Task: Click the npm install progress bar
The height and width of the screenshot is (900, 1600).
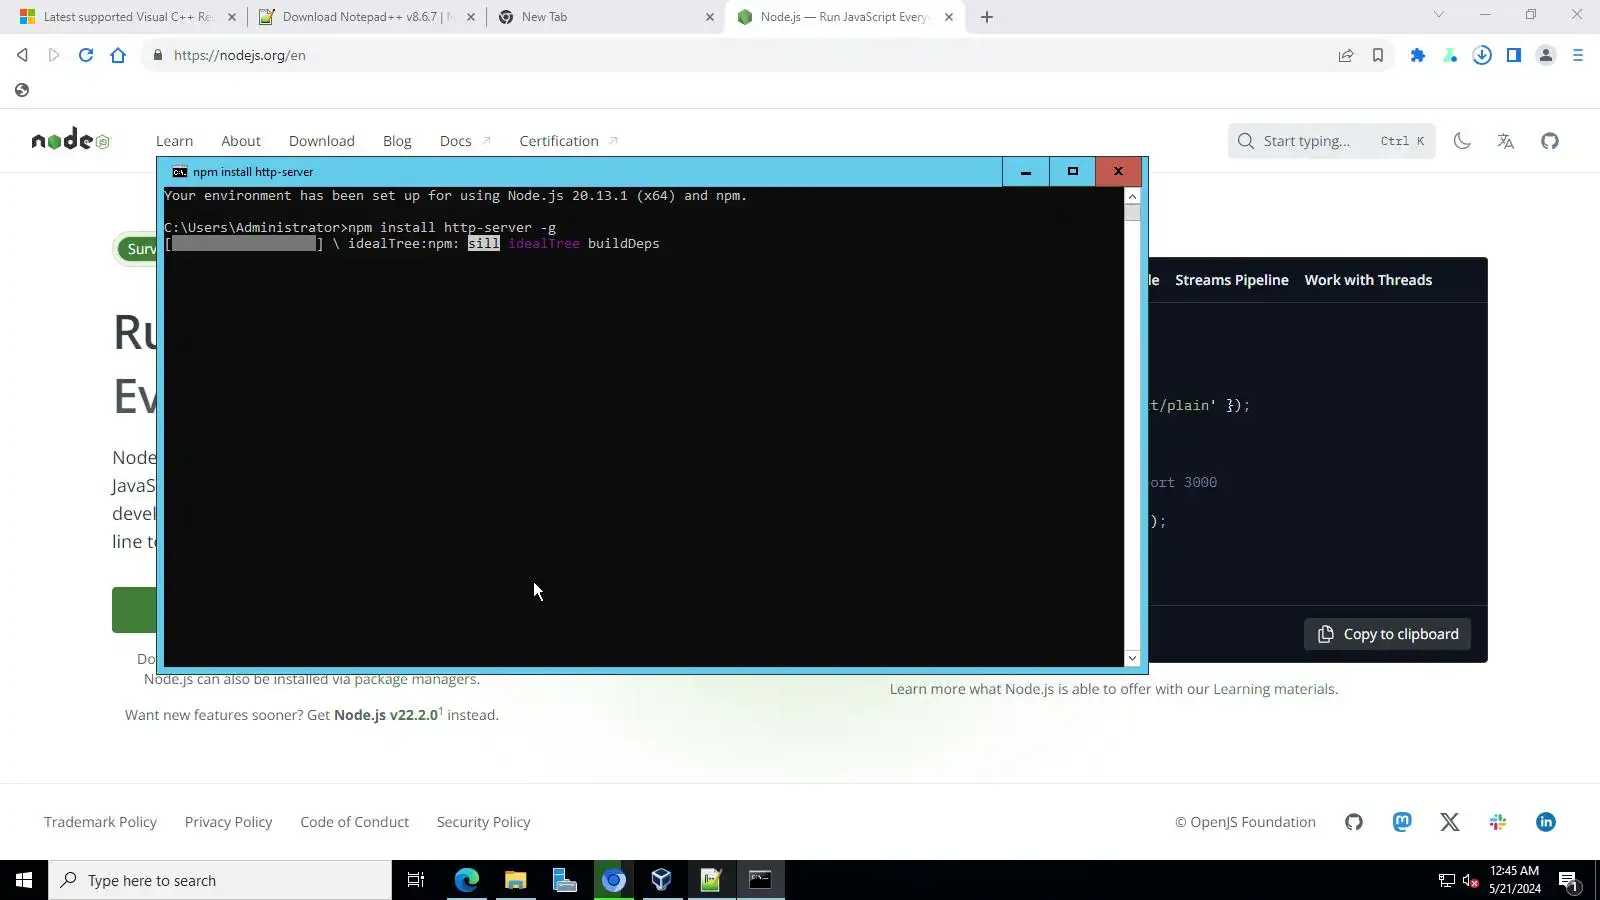Action: [x=244, y=244]
